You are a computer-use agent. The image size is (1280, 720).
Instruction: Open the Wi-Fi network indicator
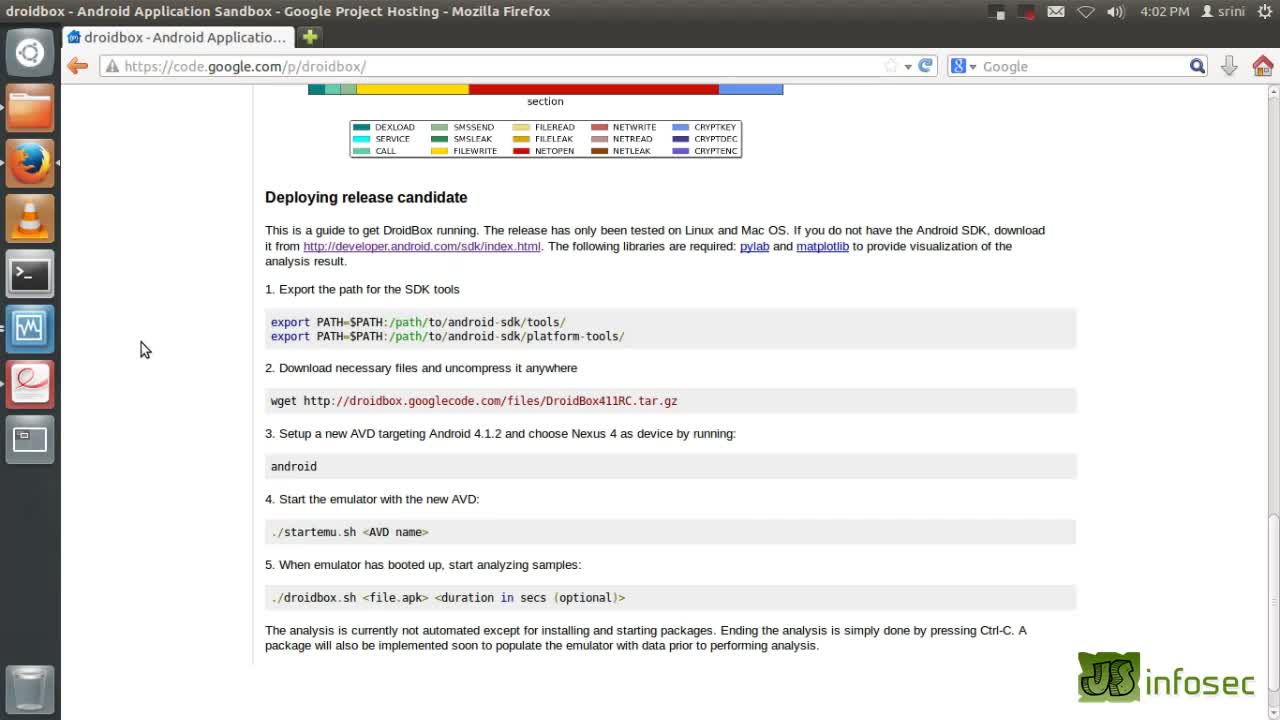1086,12
